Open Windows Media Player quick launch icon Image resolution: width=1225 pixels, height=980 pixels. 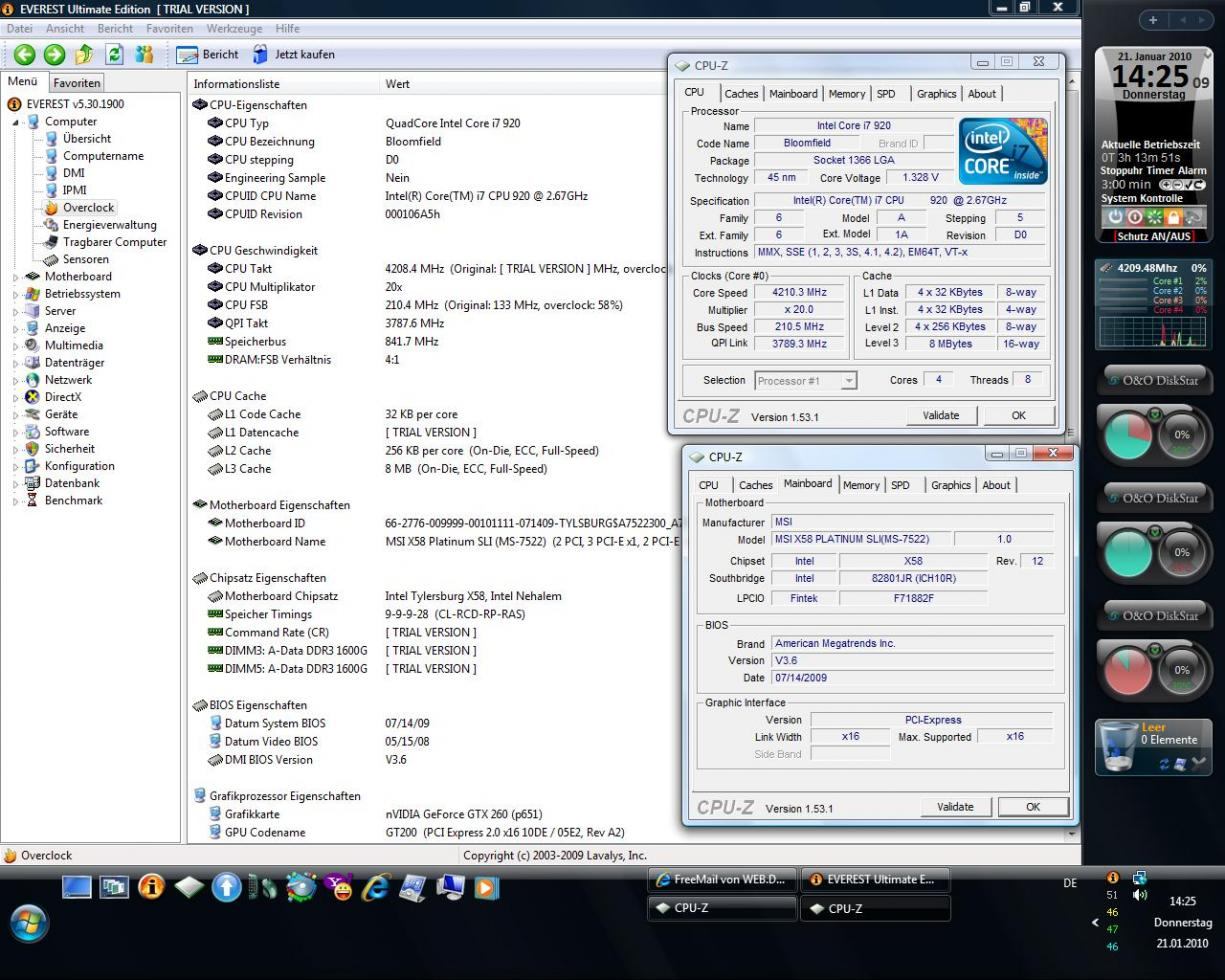pyautogui.click(x=486, y=887)
